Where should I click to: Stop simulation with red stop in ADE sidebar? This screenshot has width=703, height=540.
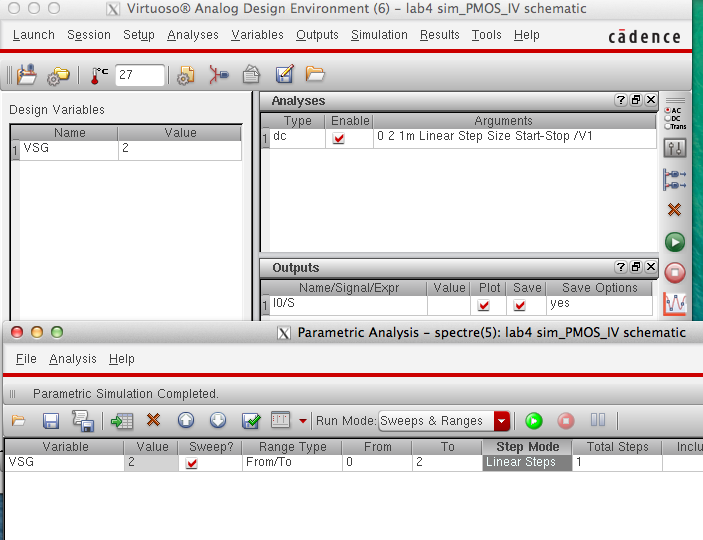tap(674, 273)
